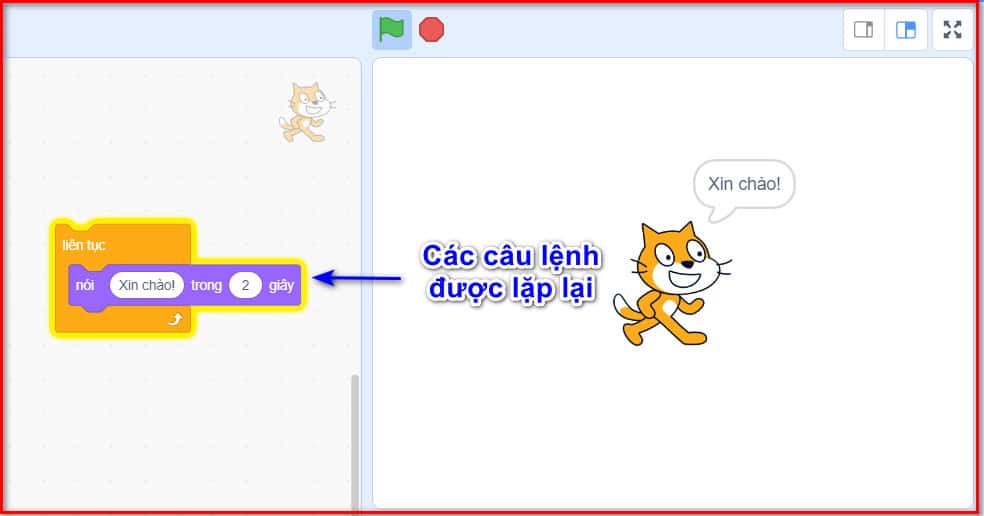
Task: Click the green flag to run
Action: click(392, 30)
